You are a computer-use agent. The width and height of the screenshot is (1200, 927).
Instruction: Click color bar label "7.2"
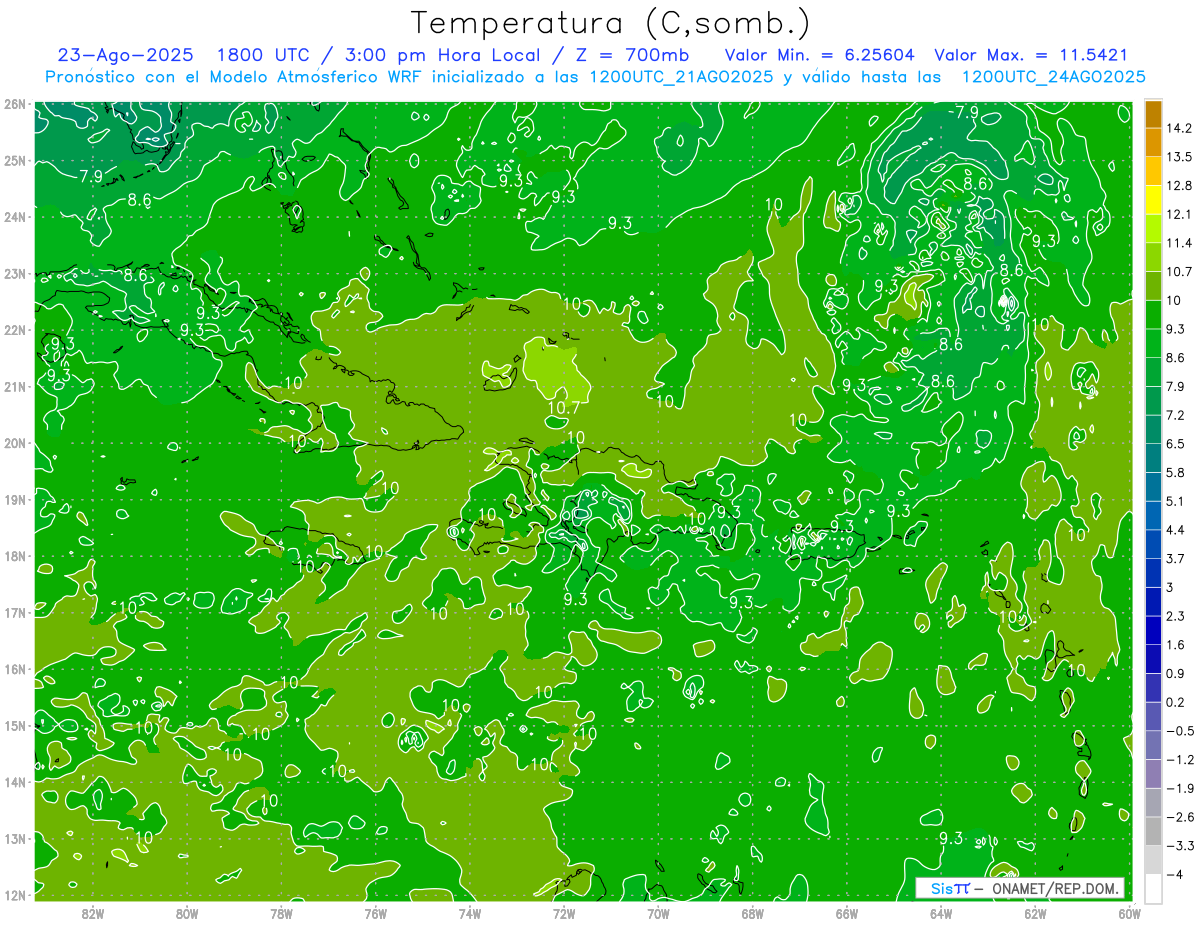[1176, 415]
